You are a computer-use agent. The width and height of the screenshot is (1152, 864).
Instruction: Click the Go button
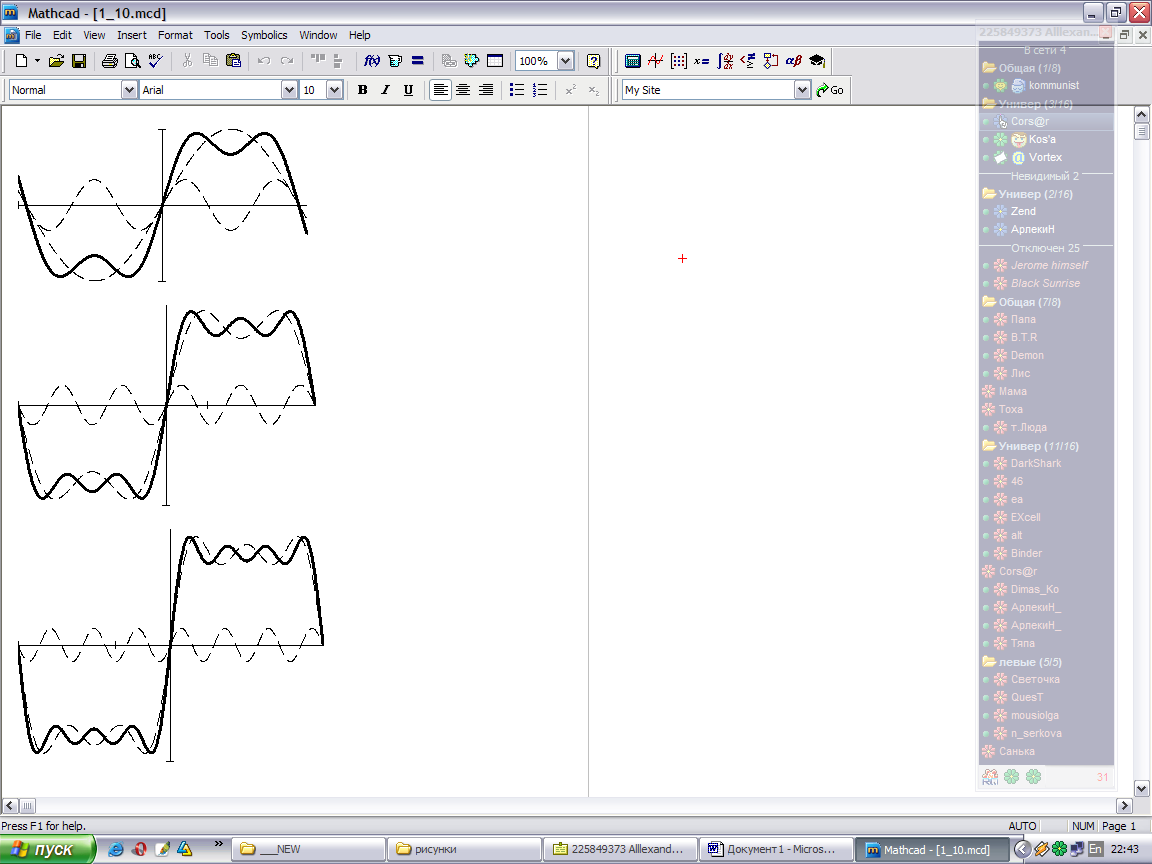tap(830, 90)
